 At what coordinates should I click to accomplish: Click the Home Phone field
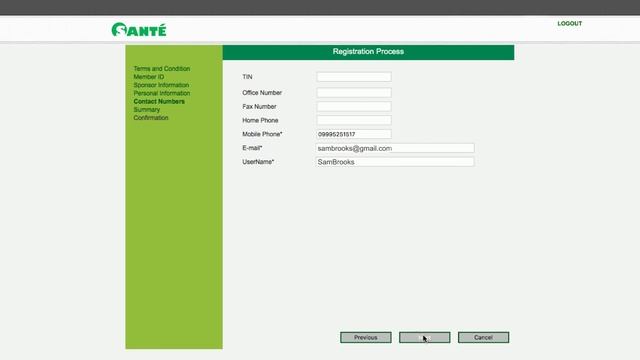tap(354, 120)
